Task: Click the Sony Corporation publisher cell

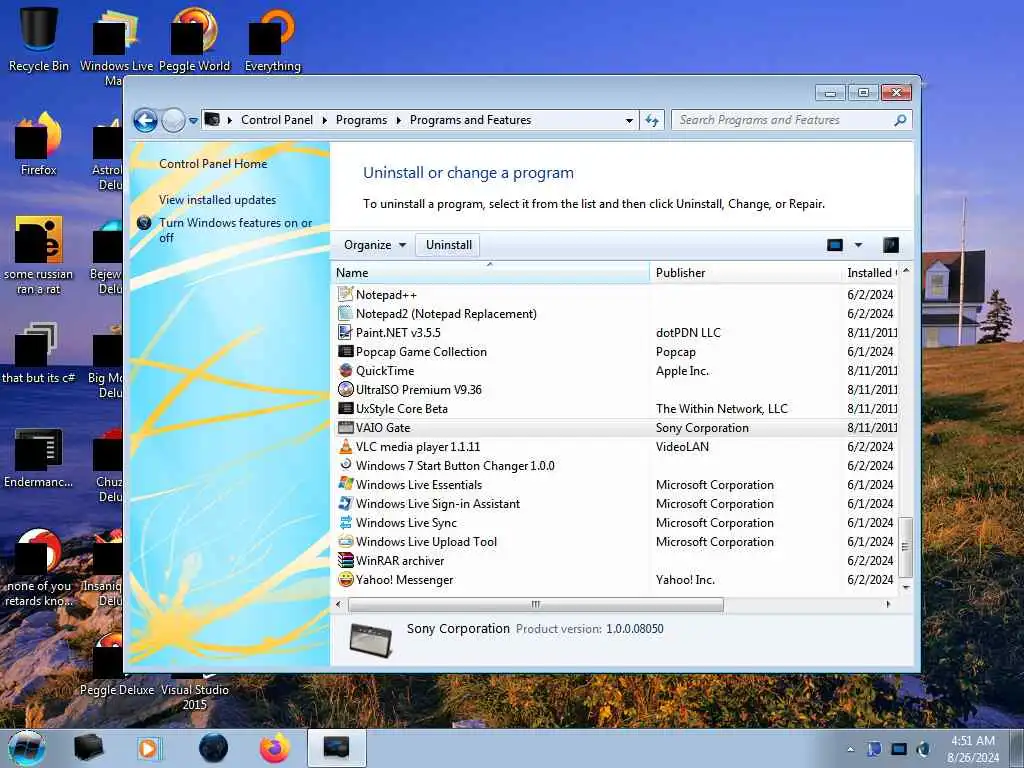Action: coord(702,428)
